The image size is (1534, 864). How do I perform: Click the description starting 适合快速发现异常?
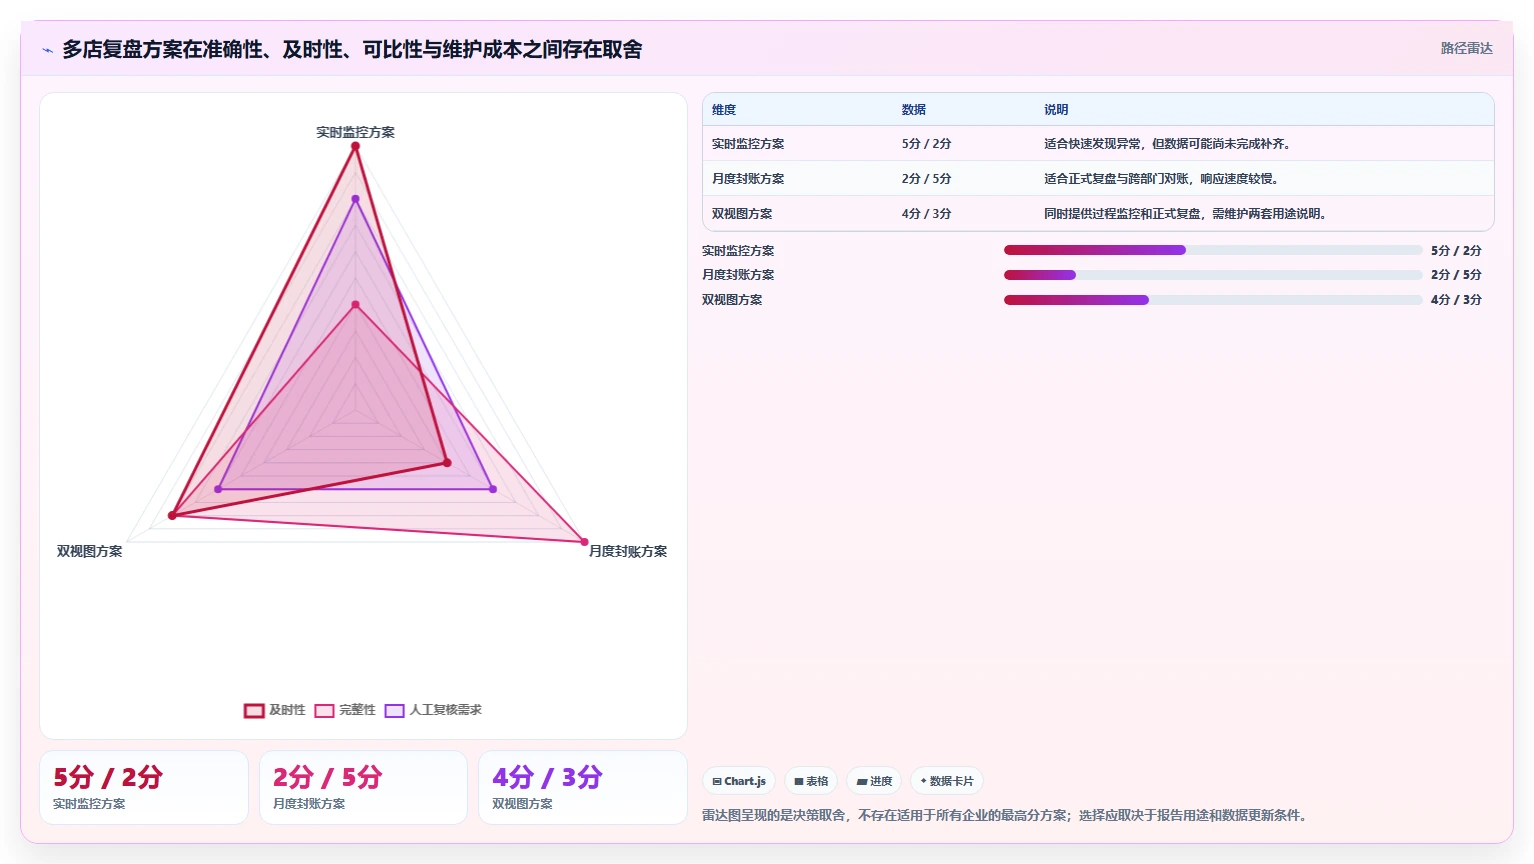click(1169, 144)
